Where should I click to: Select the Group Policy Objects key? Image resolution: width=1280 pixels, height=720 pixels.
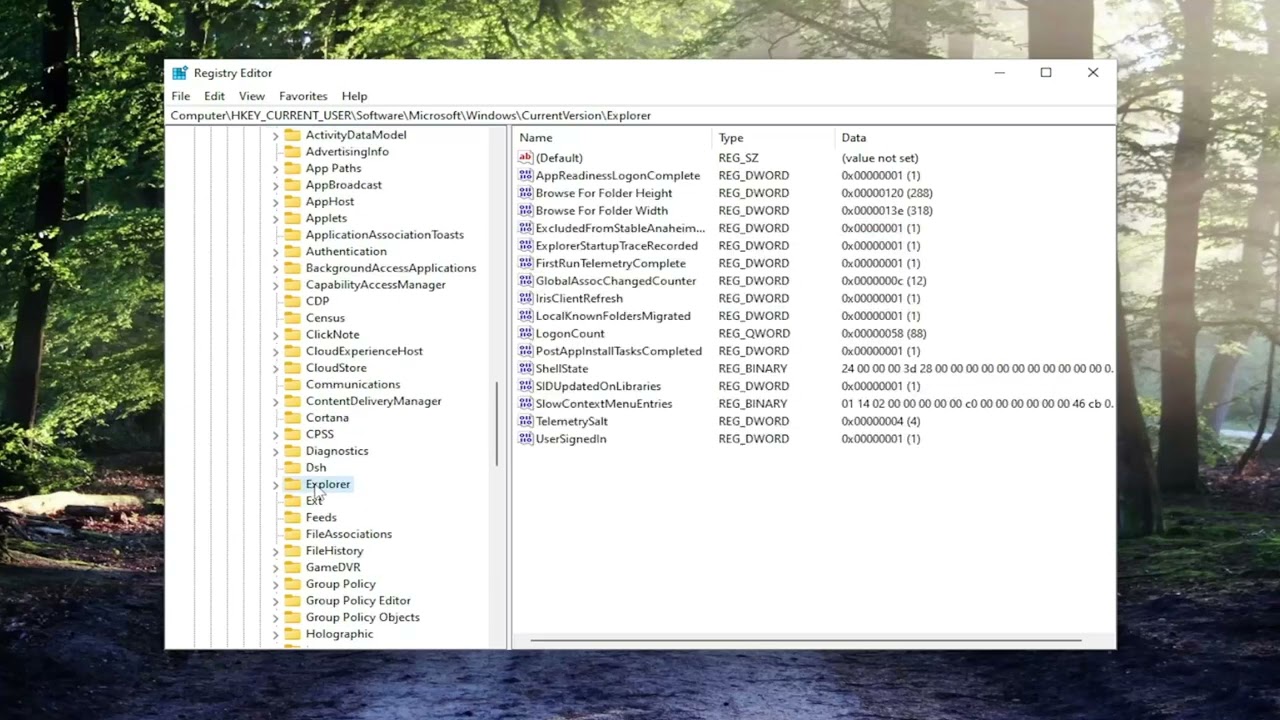click(x=363, y=617)
